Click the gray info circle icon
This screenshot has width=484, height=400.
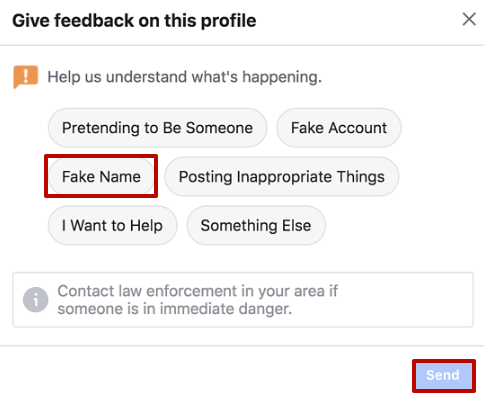point(36,300)
